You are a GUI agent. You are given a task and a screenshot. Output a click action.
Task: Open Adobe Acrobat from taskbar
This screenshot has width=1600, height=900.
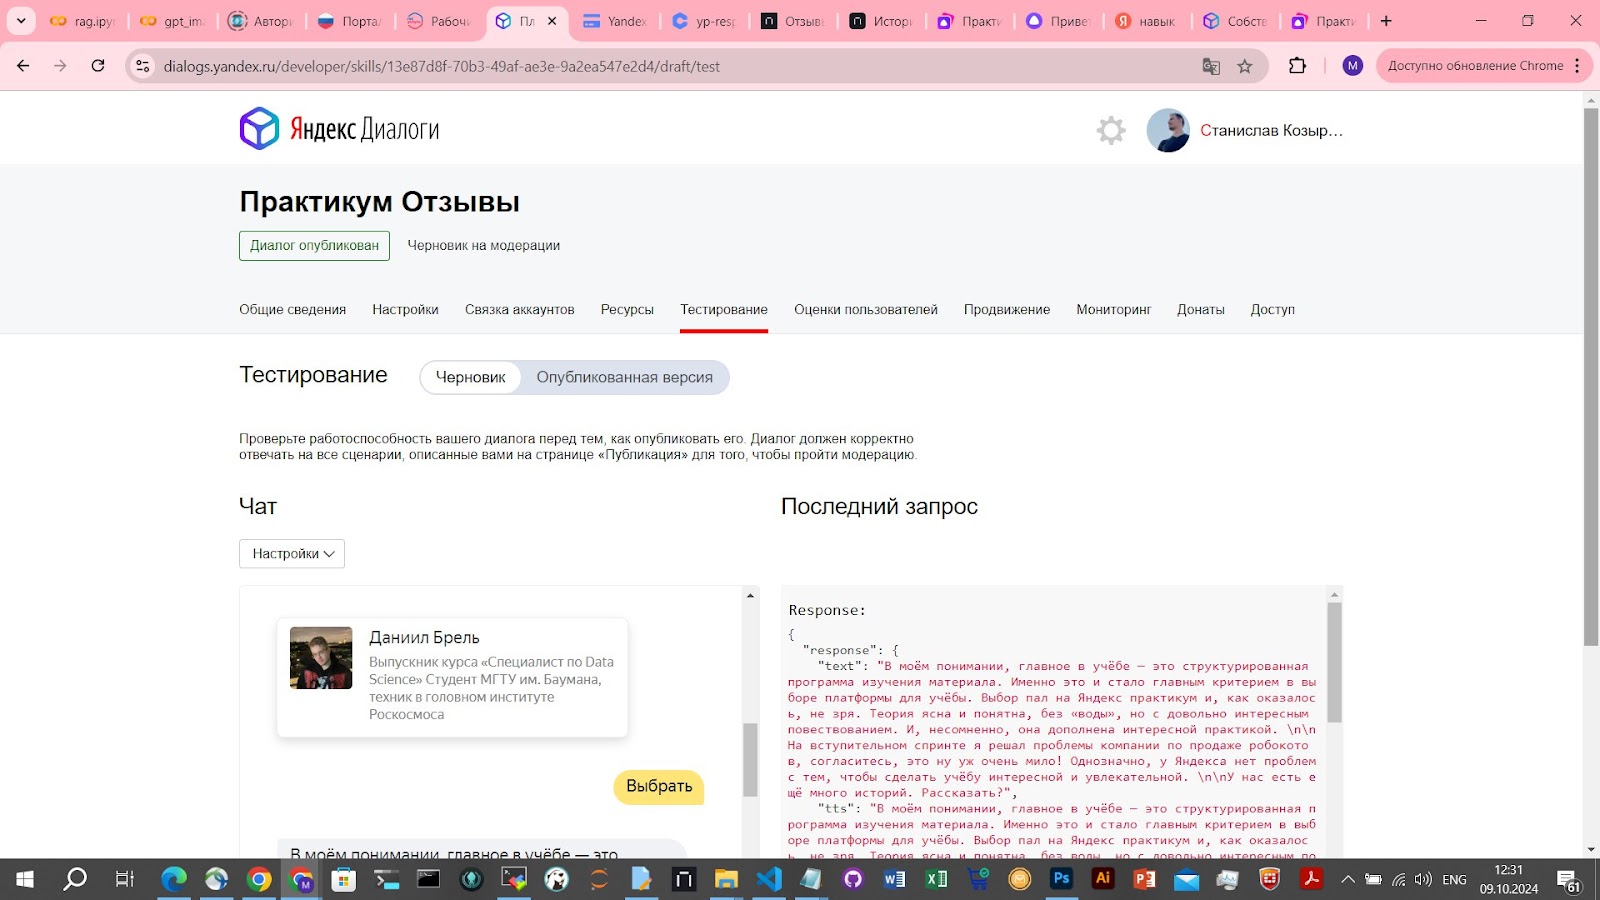pos(1311,879)
